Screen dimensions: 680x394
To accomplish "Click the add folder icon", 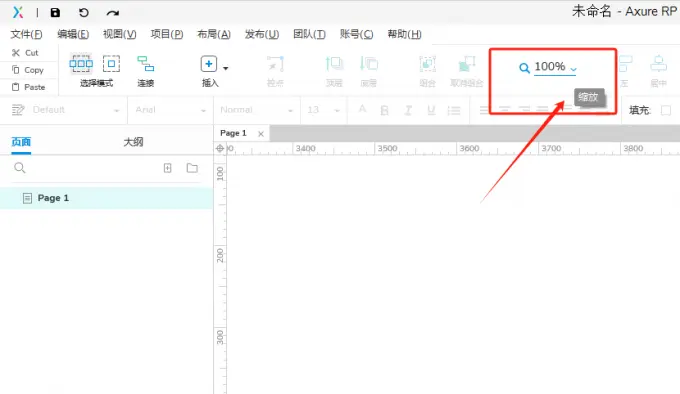I will [192, 168].
